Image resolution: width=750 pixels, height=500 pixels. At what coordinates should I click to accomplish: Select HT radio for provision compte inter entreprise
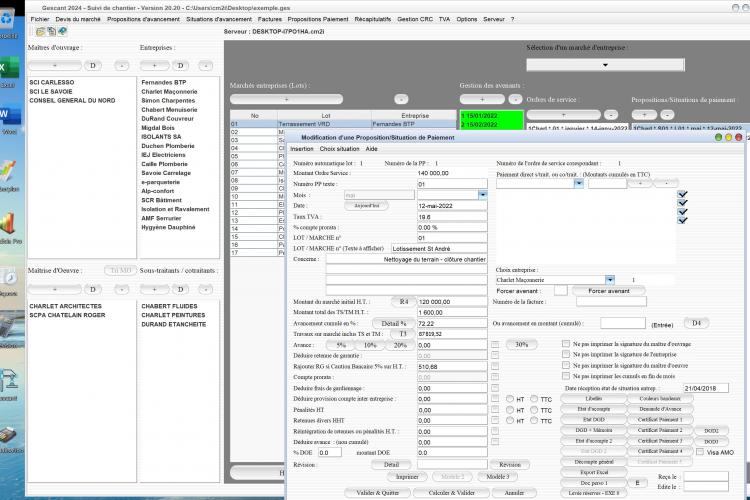coord(510,399)
